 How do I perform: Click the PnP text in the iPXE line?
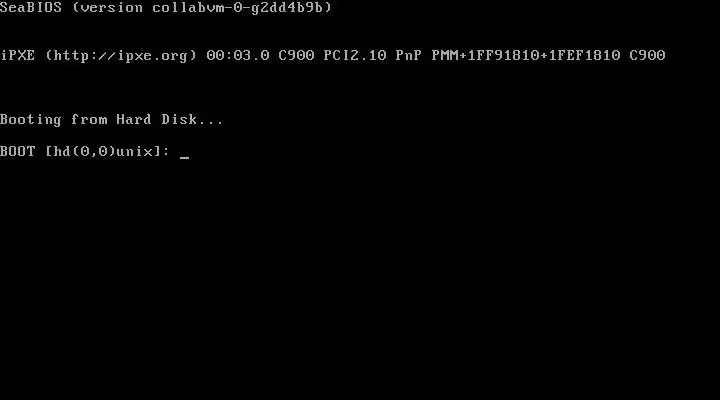(x=409, y=56)
